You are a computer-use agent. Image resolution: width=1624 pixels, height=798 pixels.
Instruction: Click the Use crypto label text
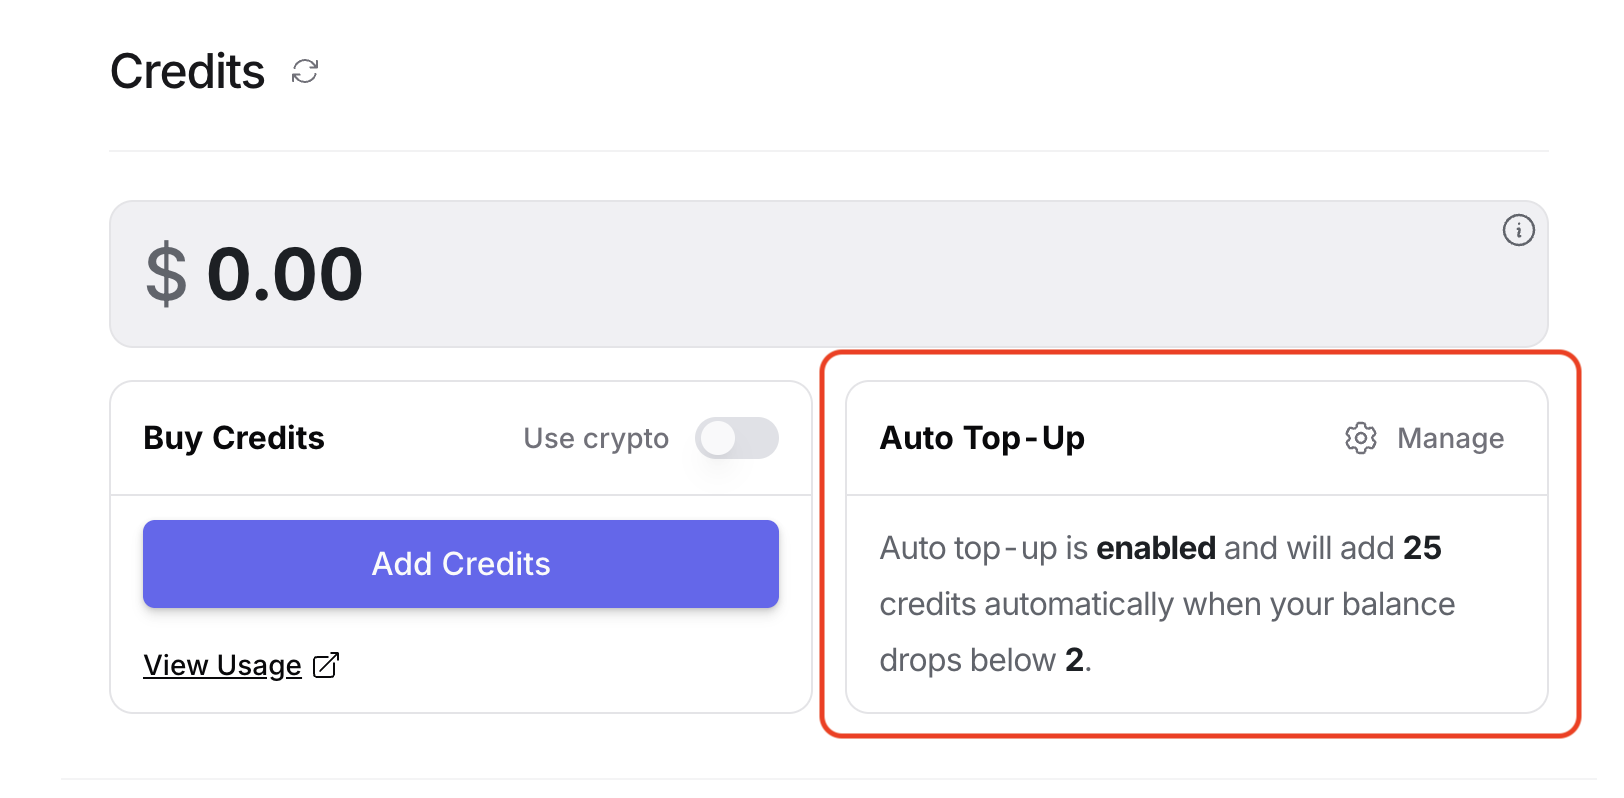click(596, 438)
